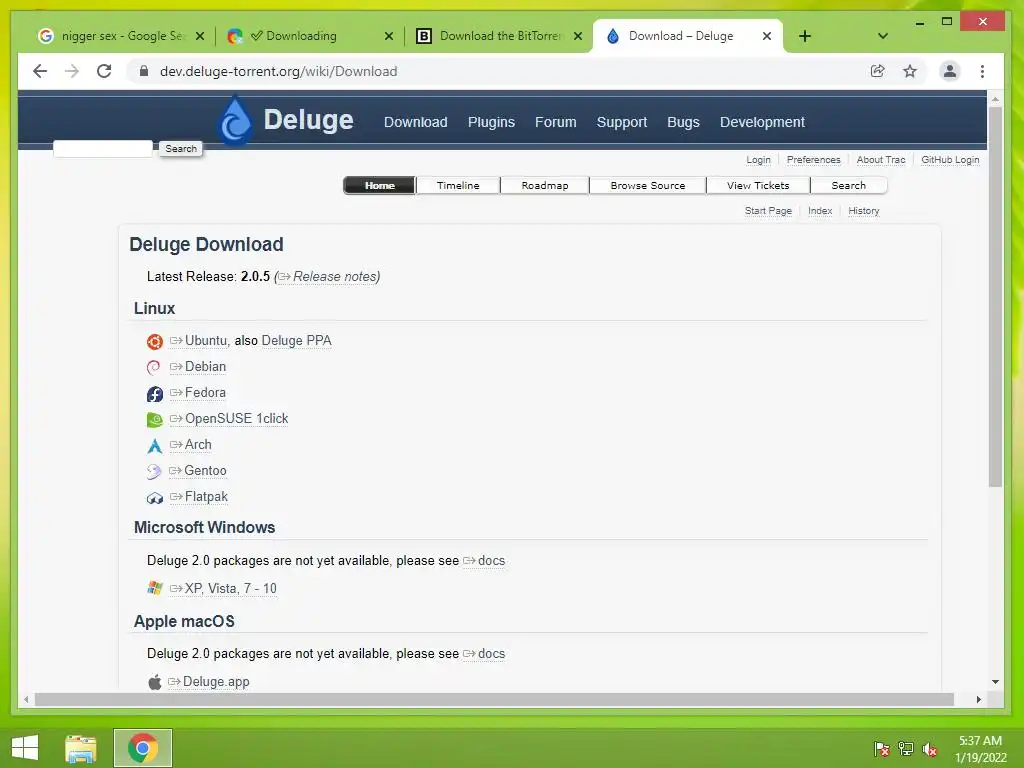1024x768 pixels.
Task: Open the About Trac link
Action: click(881, 160)
